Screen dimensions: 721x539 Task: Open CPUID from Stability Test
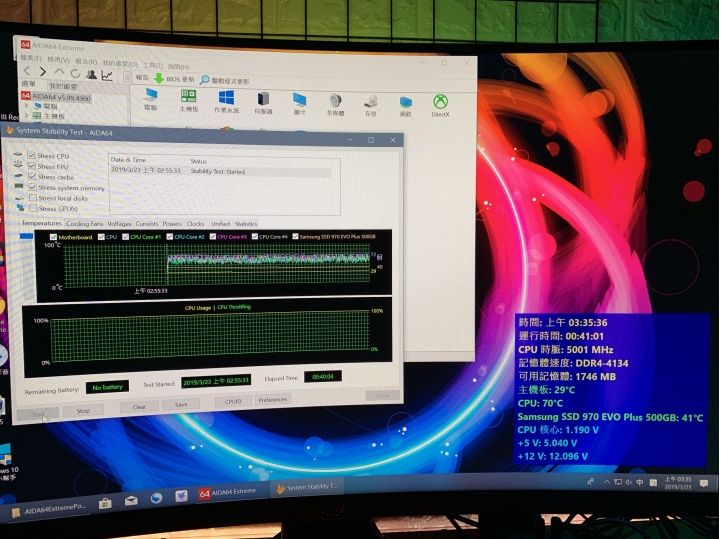[x=233, y=401]
